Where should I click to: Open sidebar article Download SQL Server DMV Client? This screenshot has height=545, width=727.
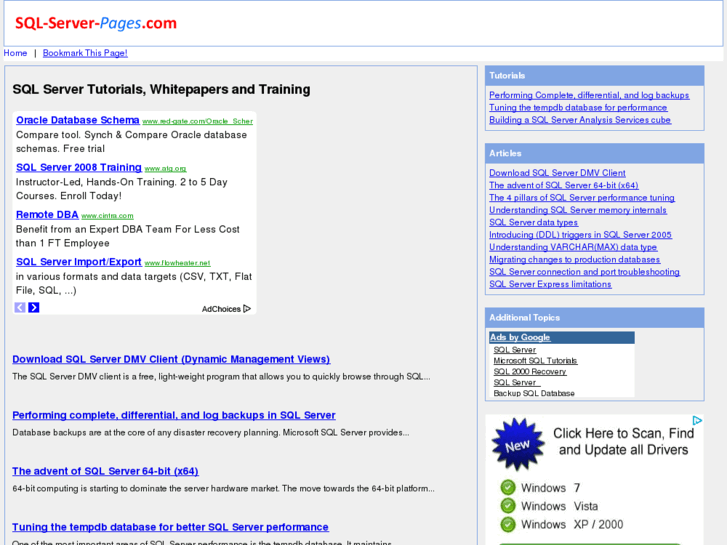(x=557, y=173)
